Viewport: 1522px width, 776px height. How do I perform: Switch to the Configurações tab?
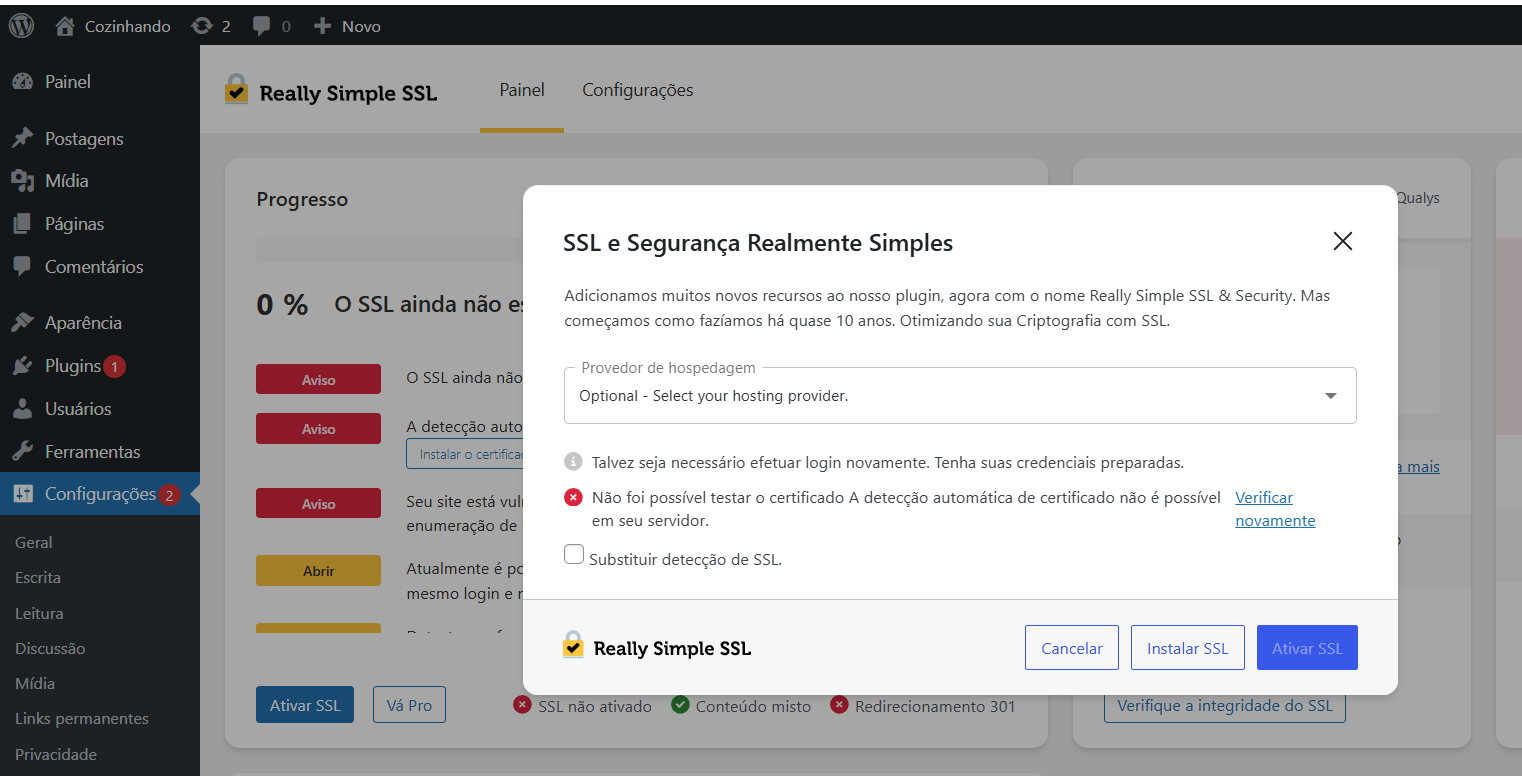(x=638, y=90)
